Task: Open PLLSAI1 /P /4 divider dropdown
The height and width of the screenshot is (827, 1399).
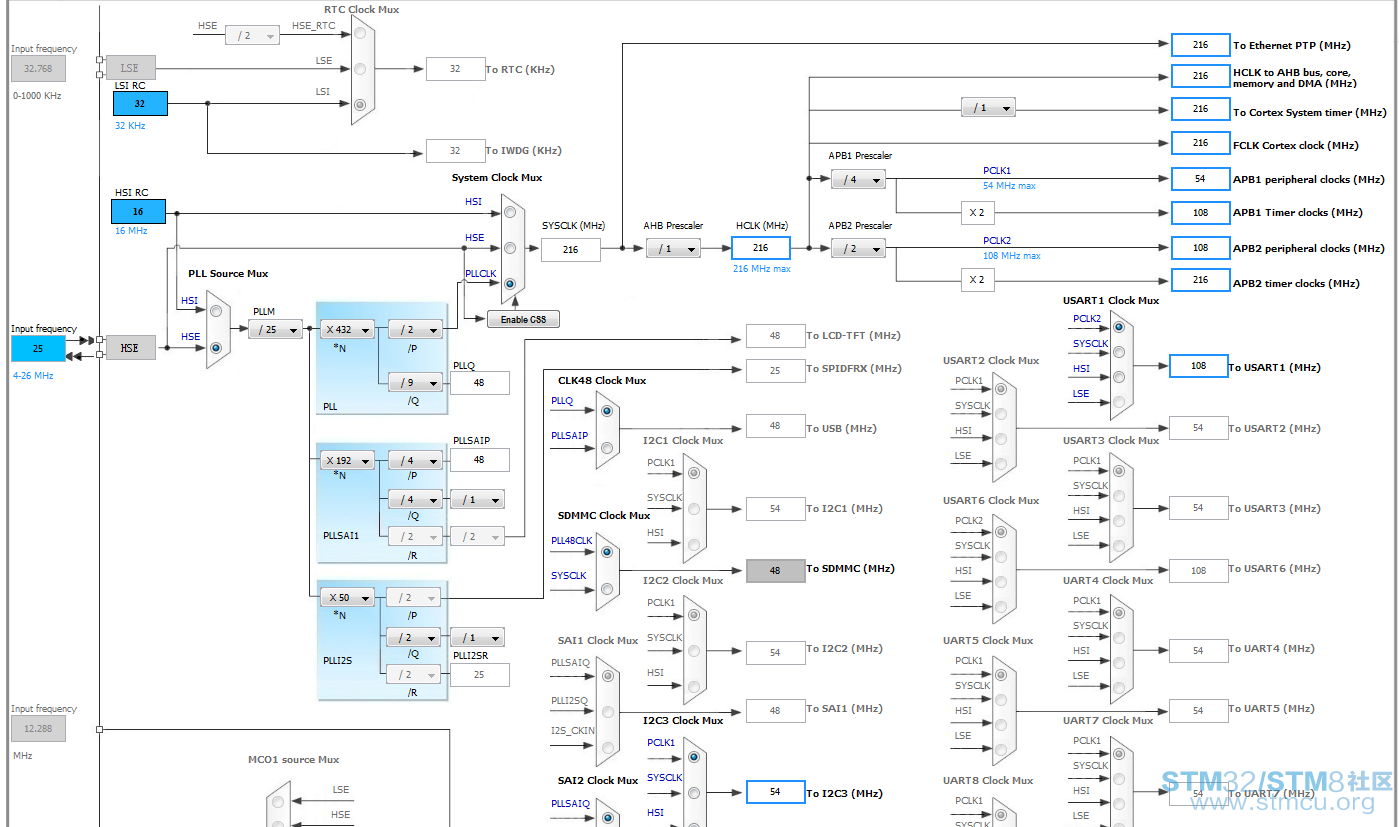Action: (414, 461)
